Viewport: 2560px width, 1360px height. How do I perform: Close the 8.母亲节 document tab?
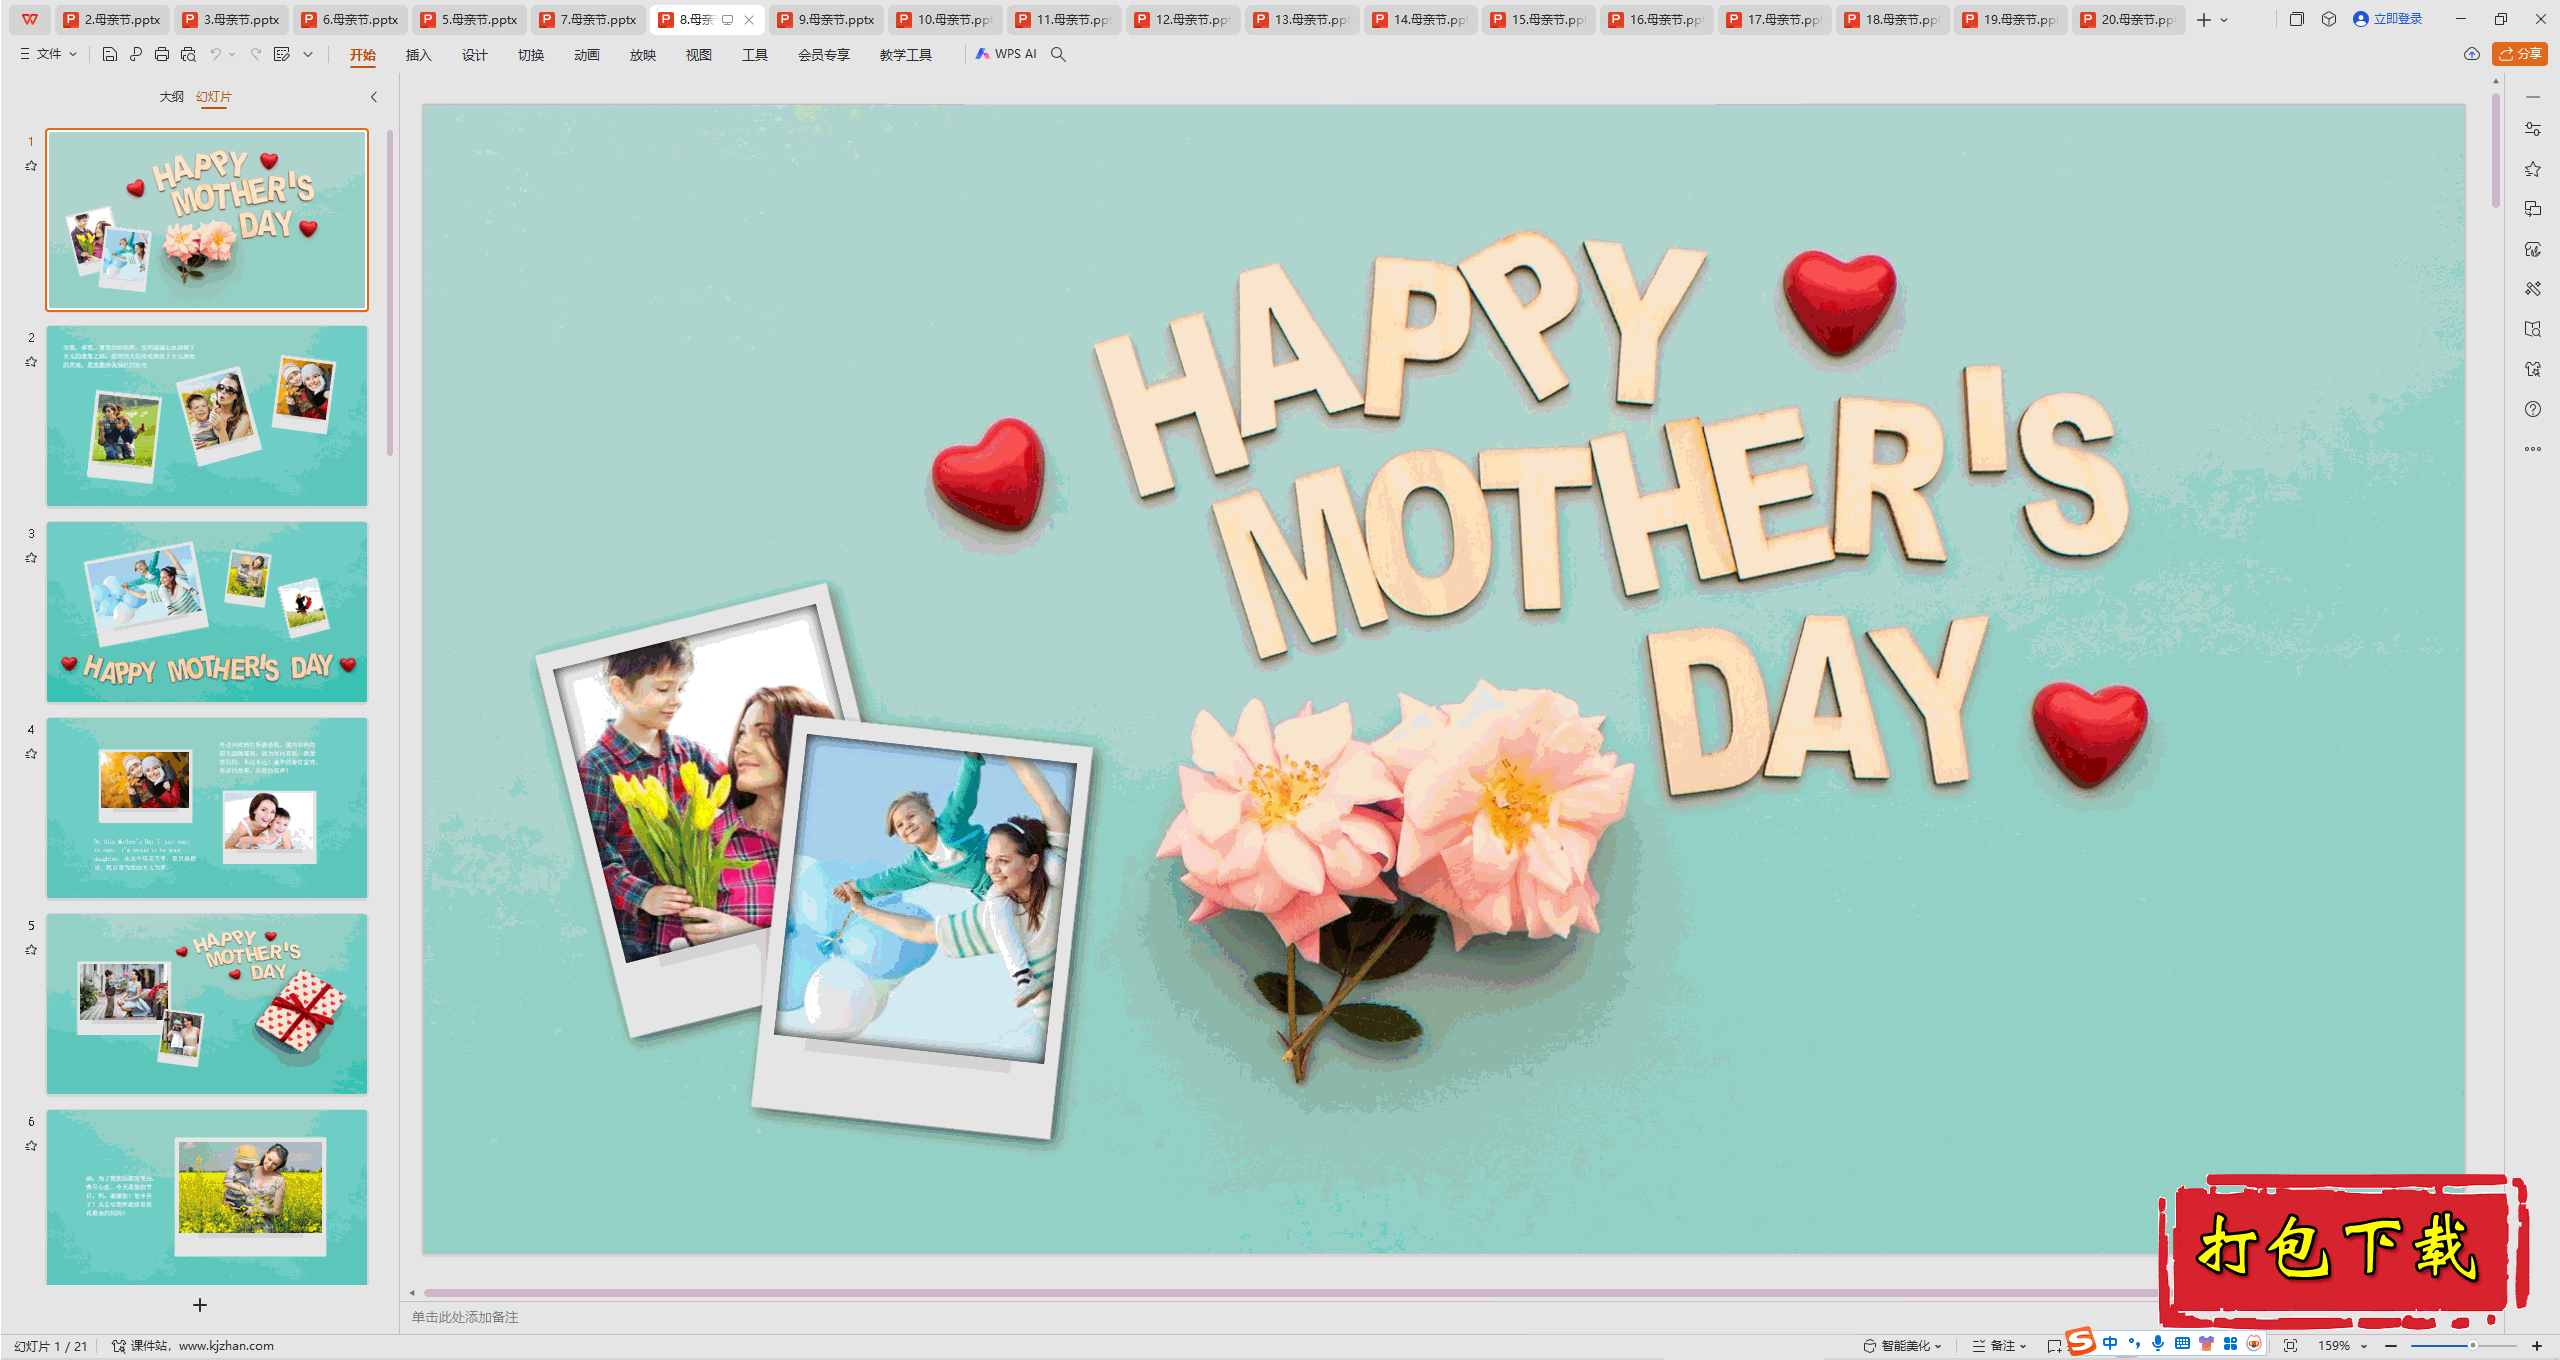point(749,19)
